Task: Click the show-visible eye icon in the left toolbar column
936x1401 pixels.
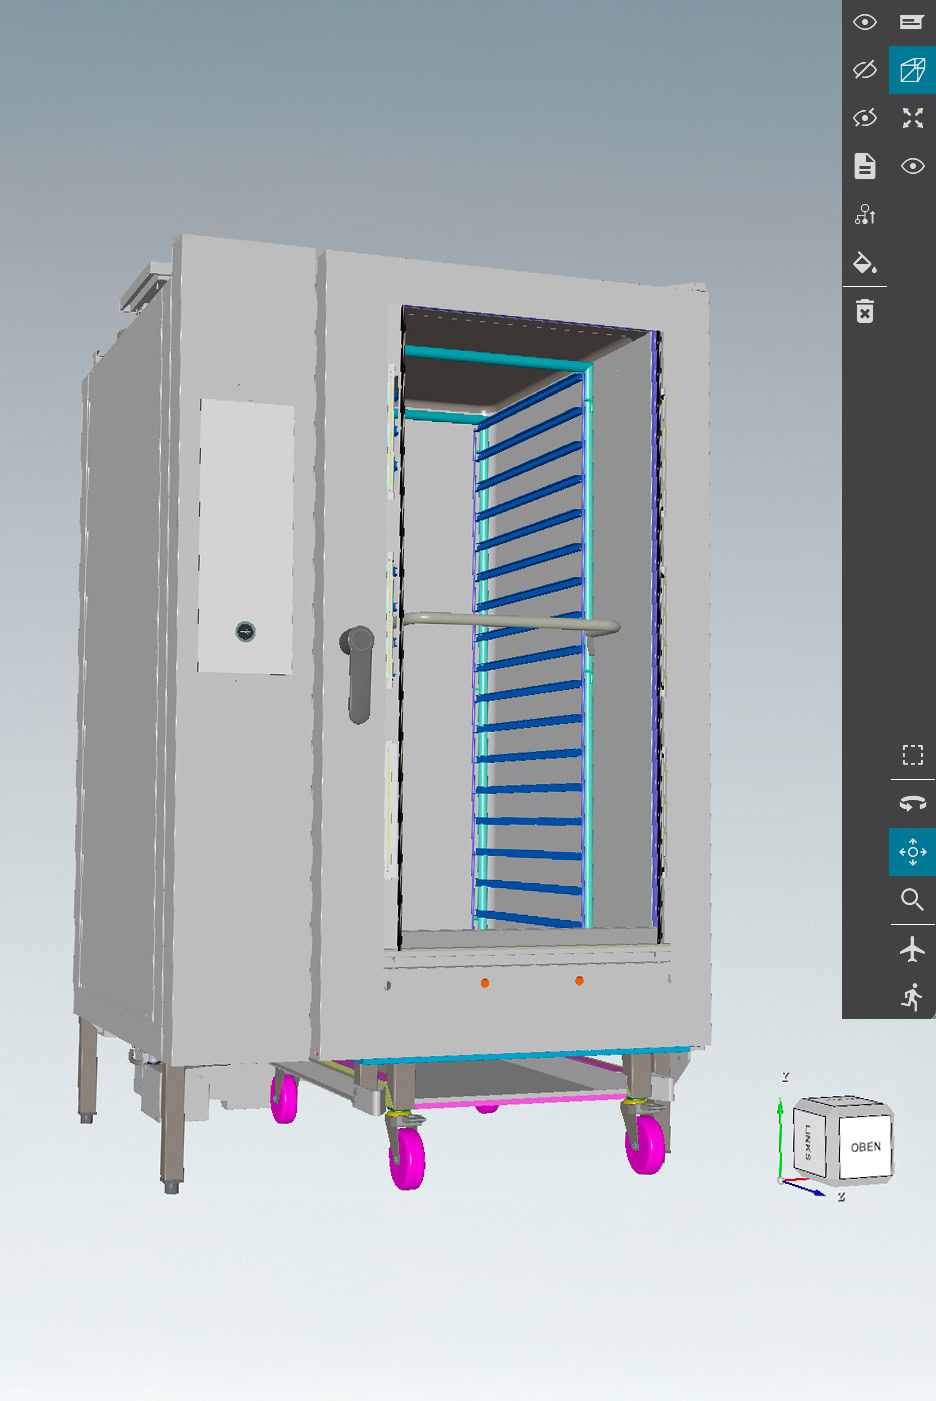Action: click(x=865, y=22)
